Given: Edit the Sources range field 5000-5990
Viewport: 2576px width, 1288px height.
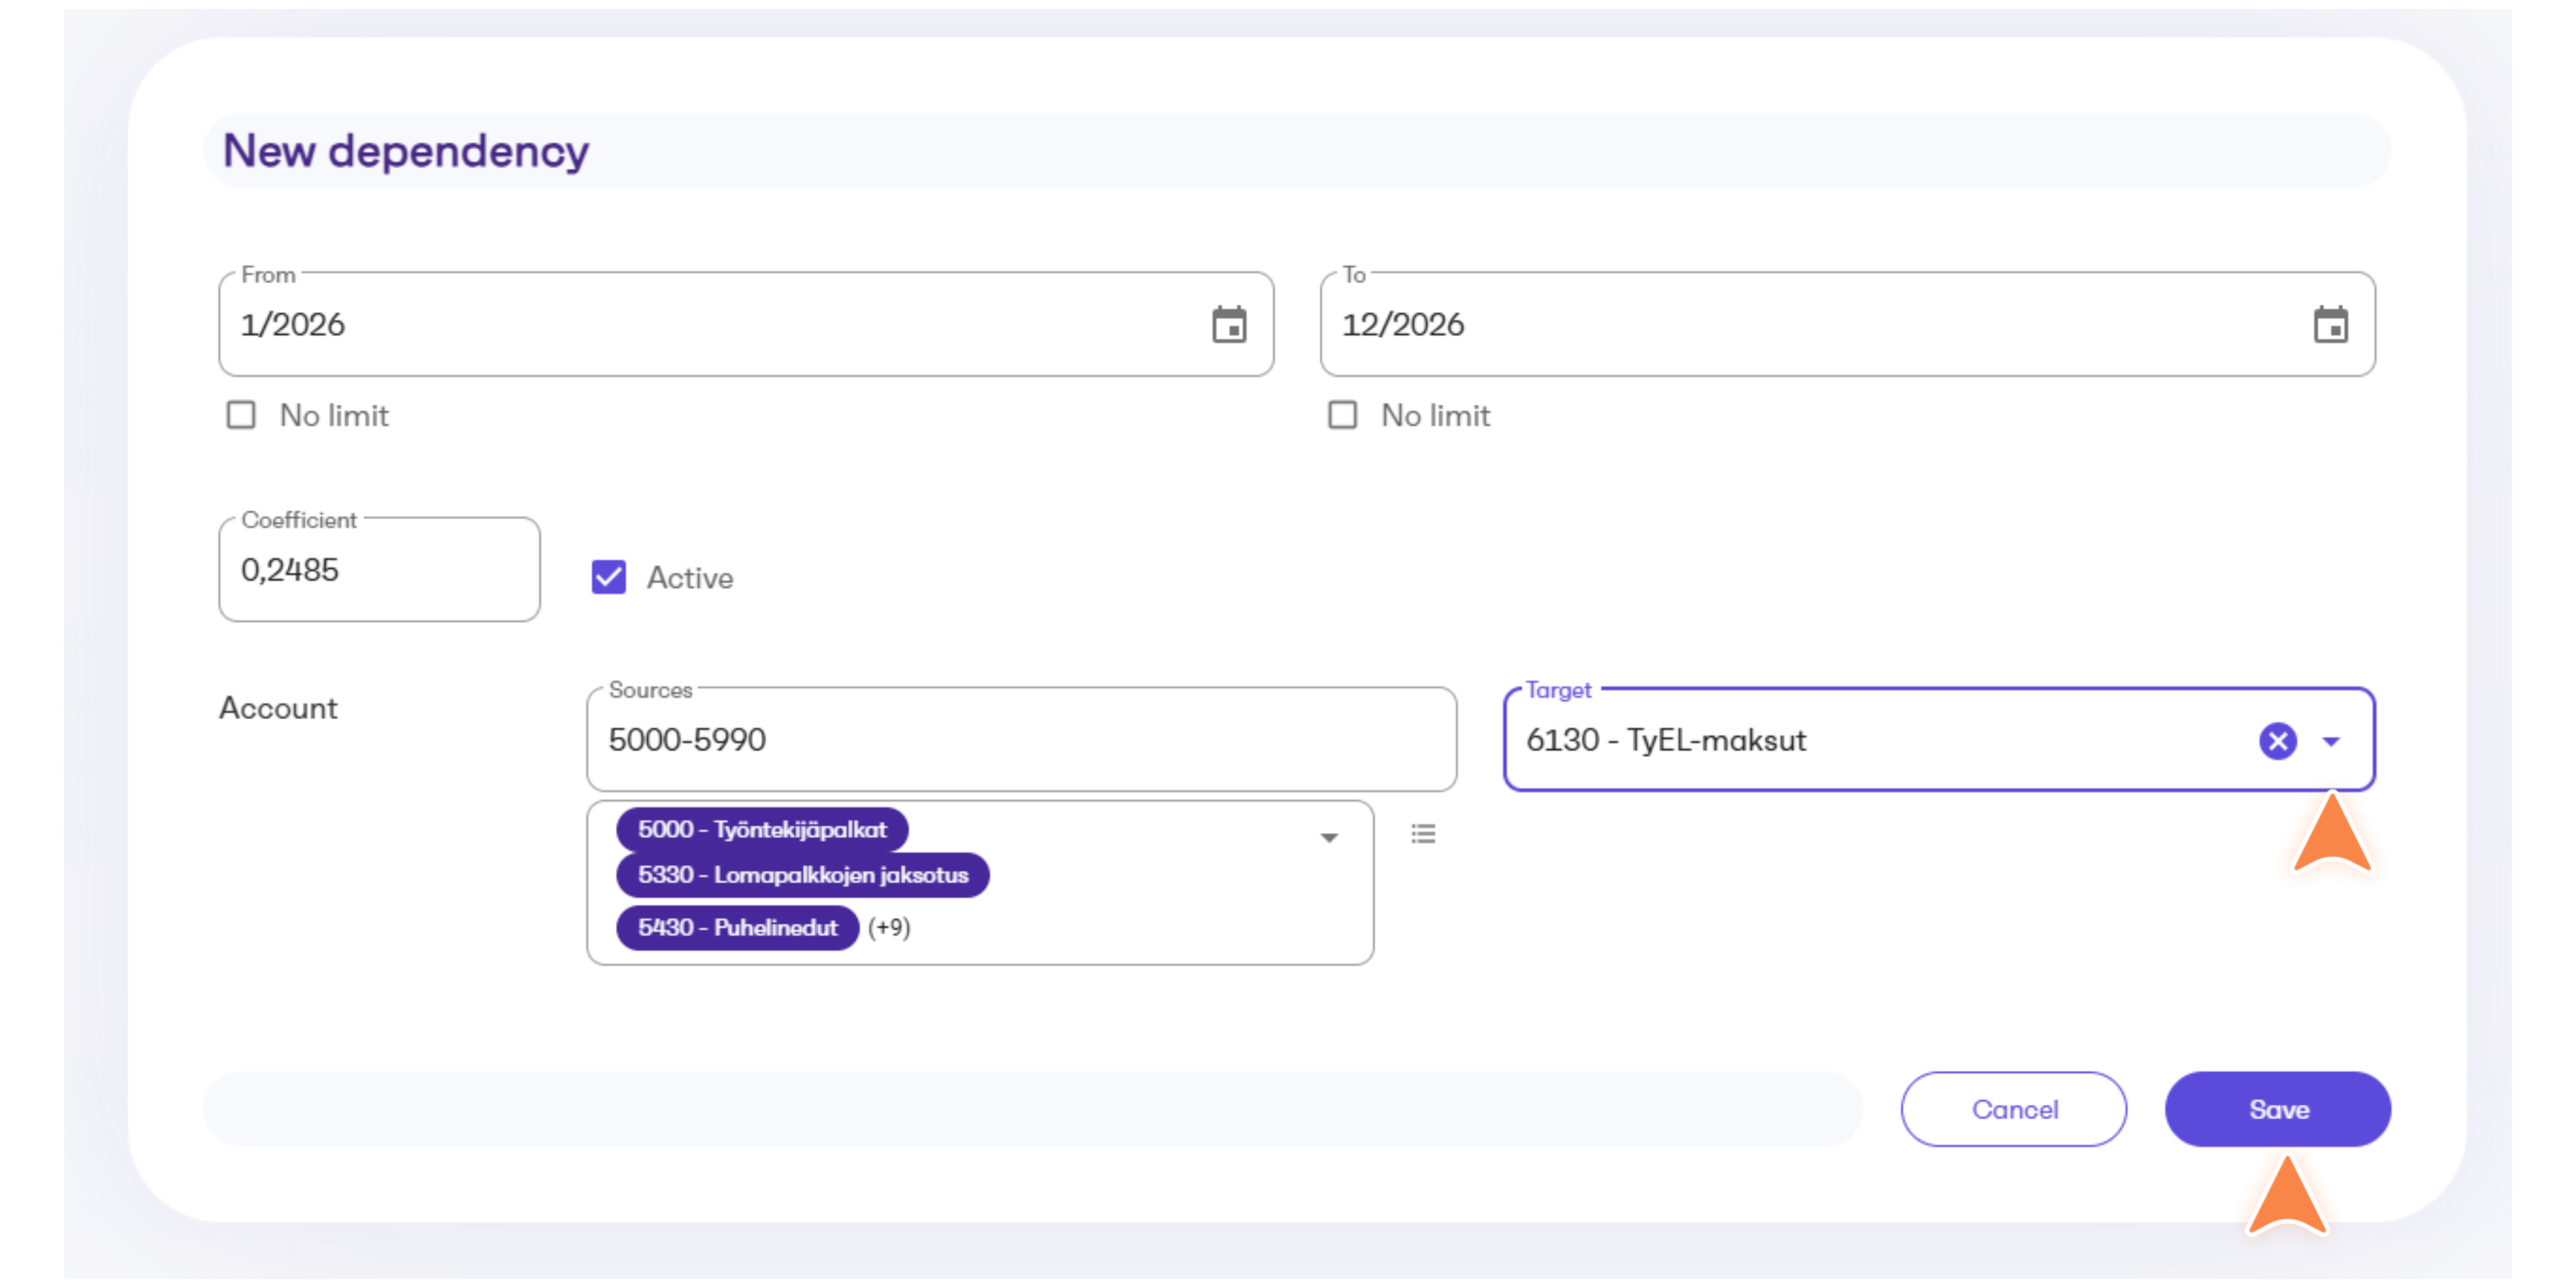Looking at the screenshot, I should [x=1021, y=740].
